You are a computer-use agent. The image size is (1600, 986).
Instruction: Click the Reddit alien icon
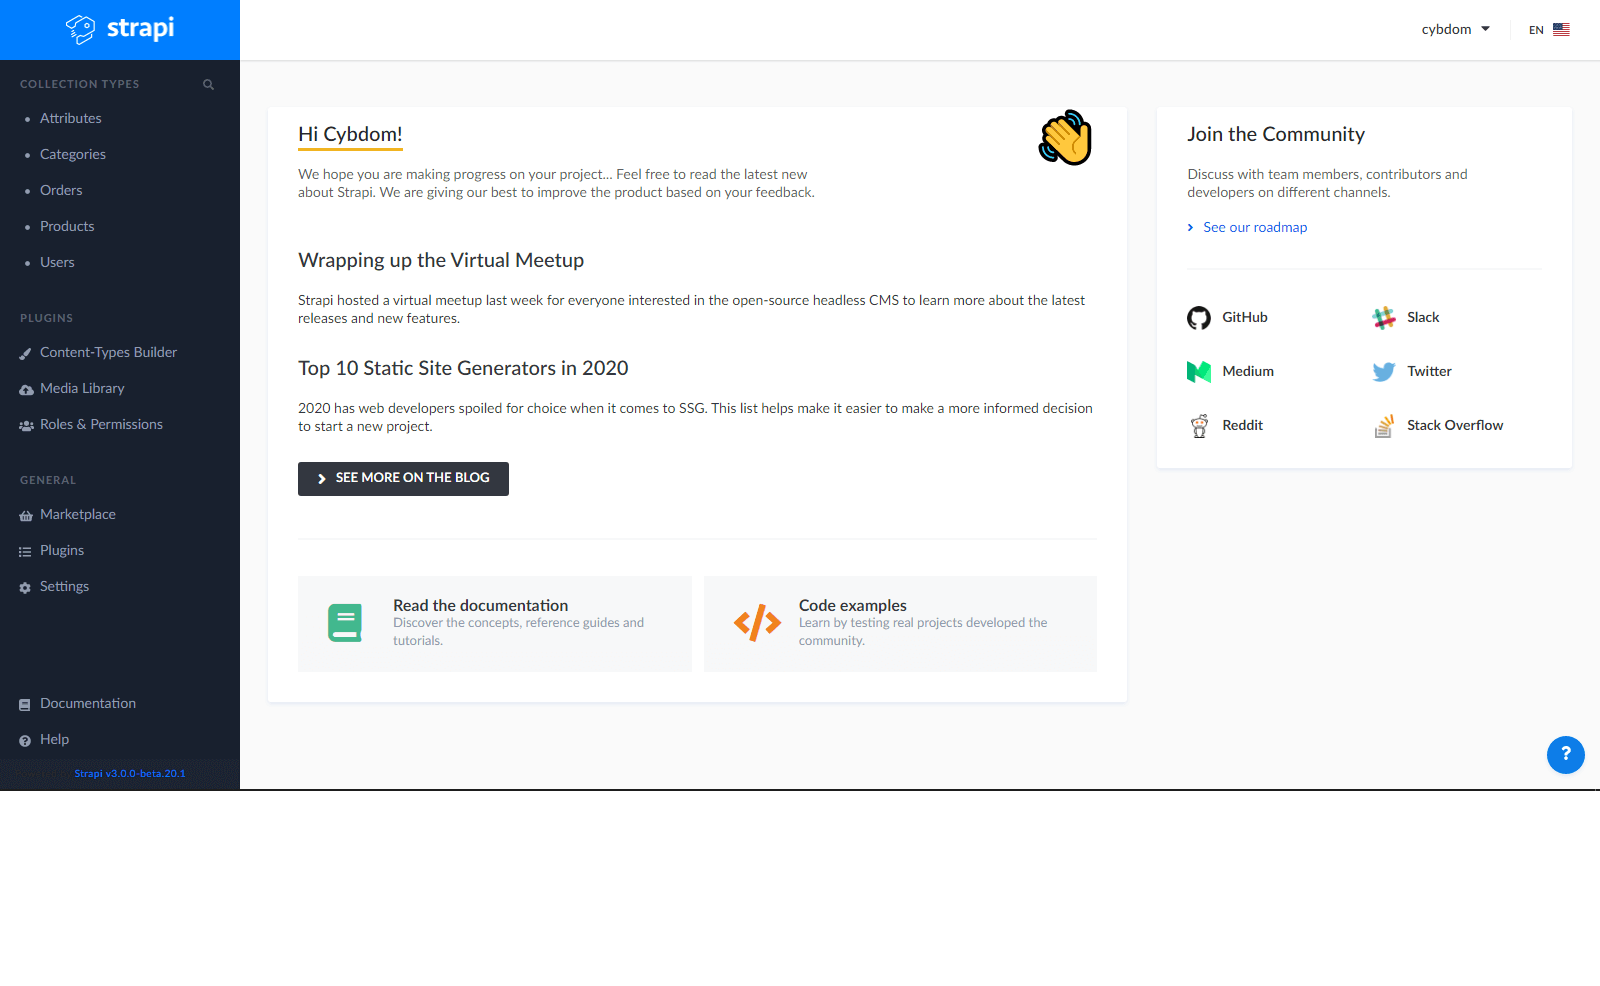[1199, 426]
